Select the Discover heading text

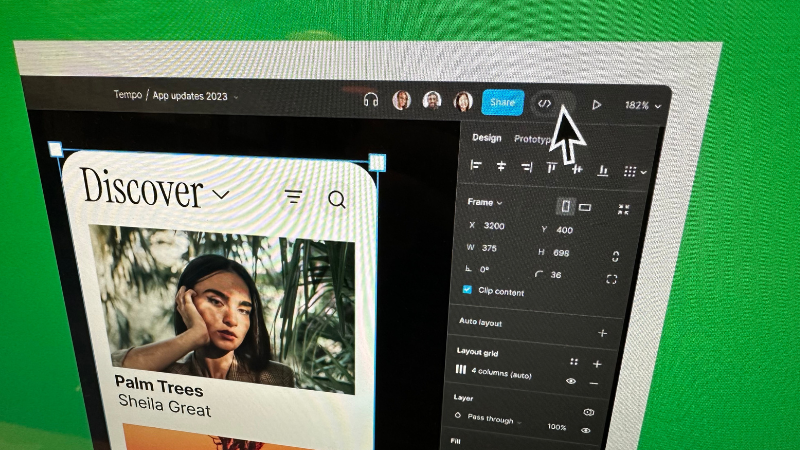(x=142, y=187)
